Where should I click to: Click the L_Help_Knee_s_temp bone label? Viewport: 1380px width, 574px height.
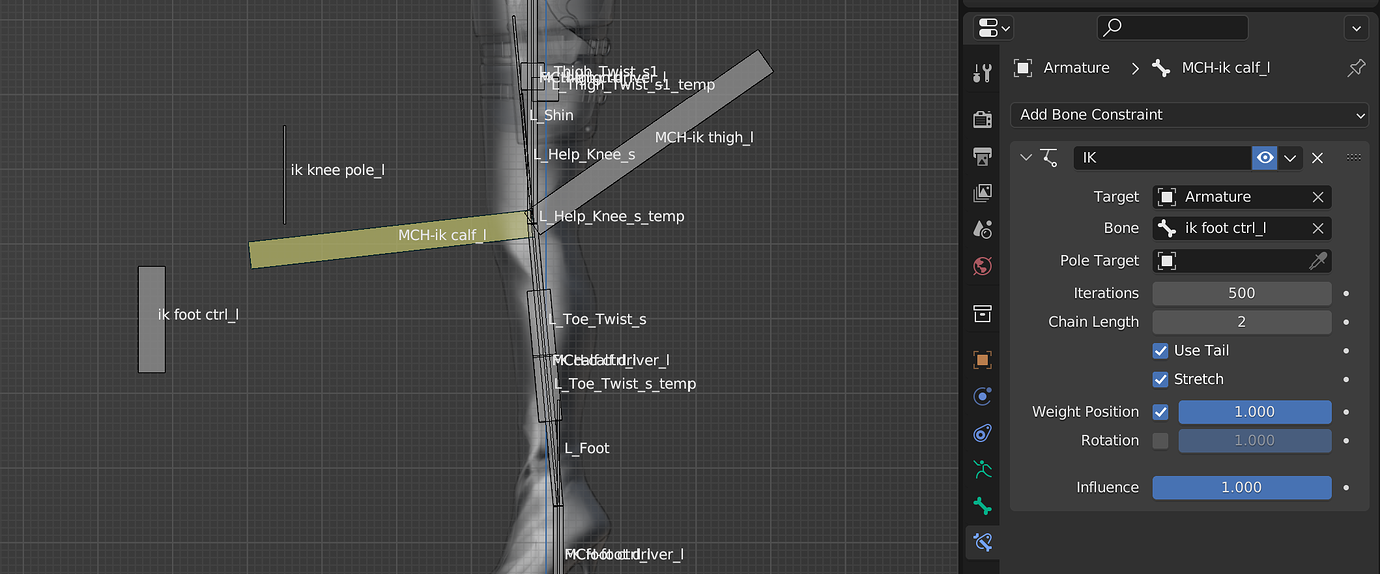(x=612, y=216)
